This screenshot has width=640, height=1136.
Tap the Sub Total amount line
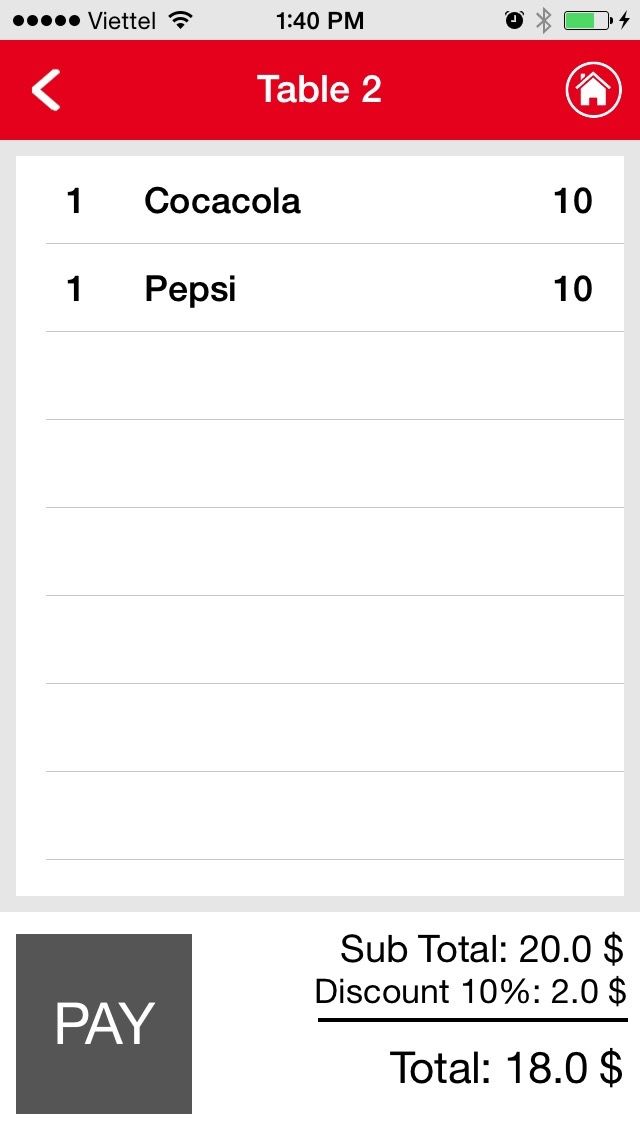(x=481, y=948)
